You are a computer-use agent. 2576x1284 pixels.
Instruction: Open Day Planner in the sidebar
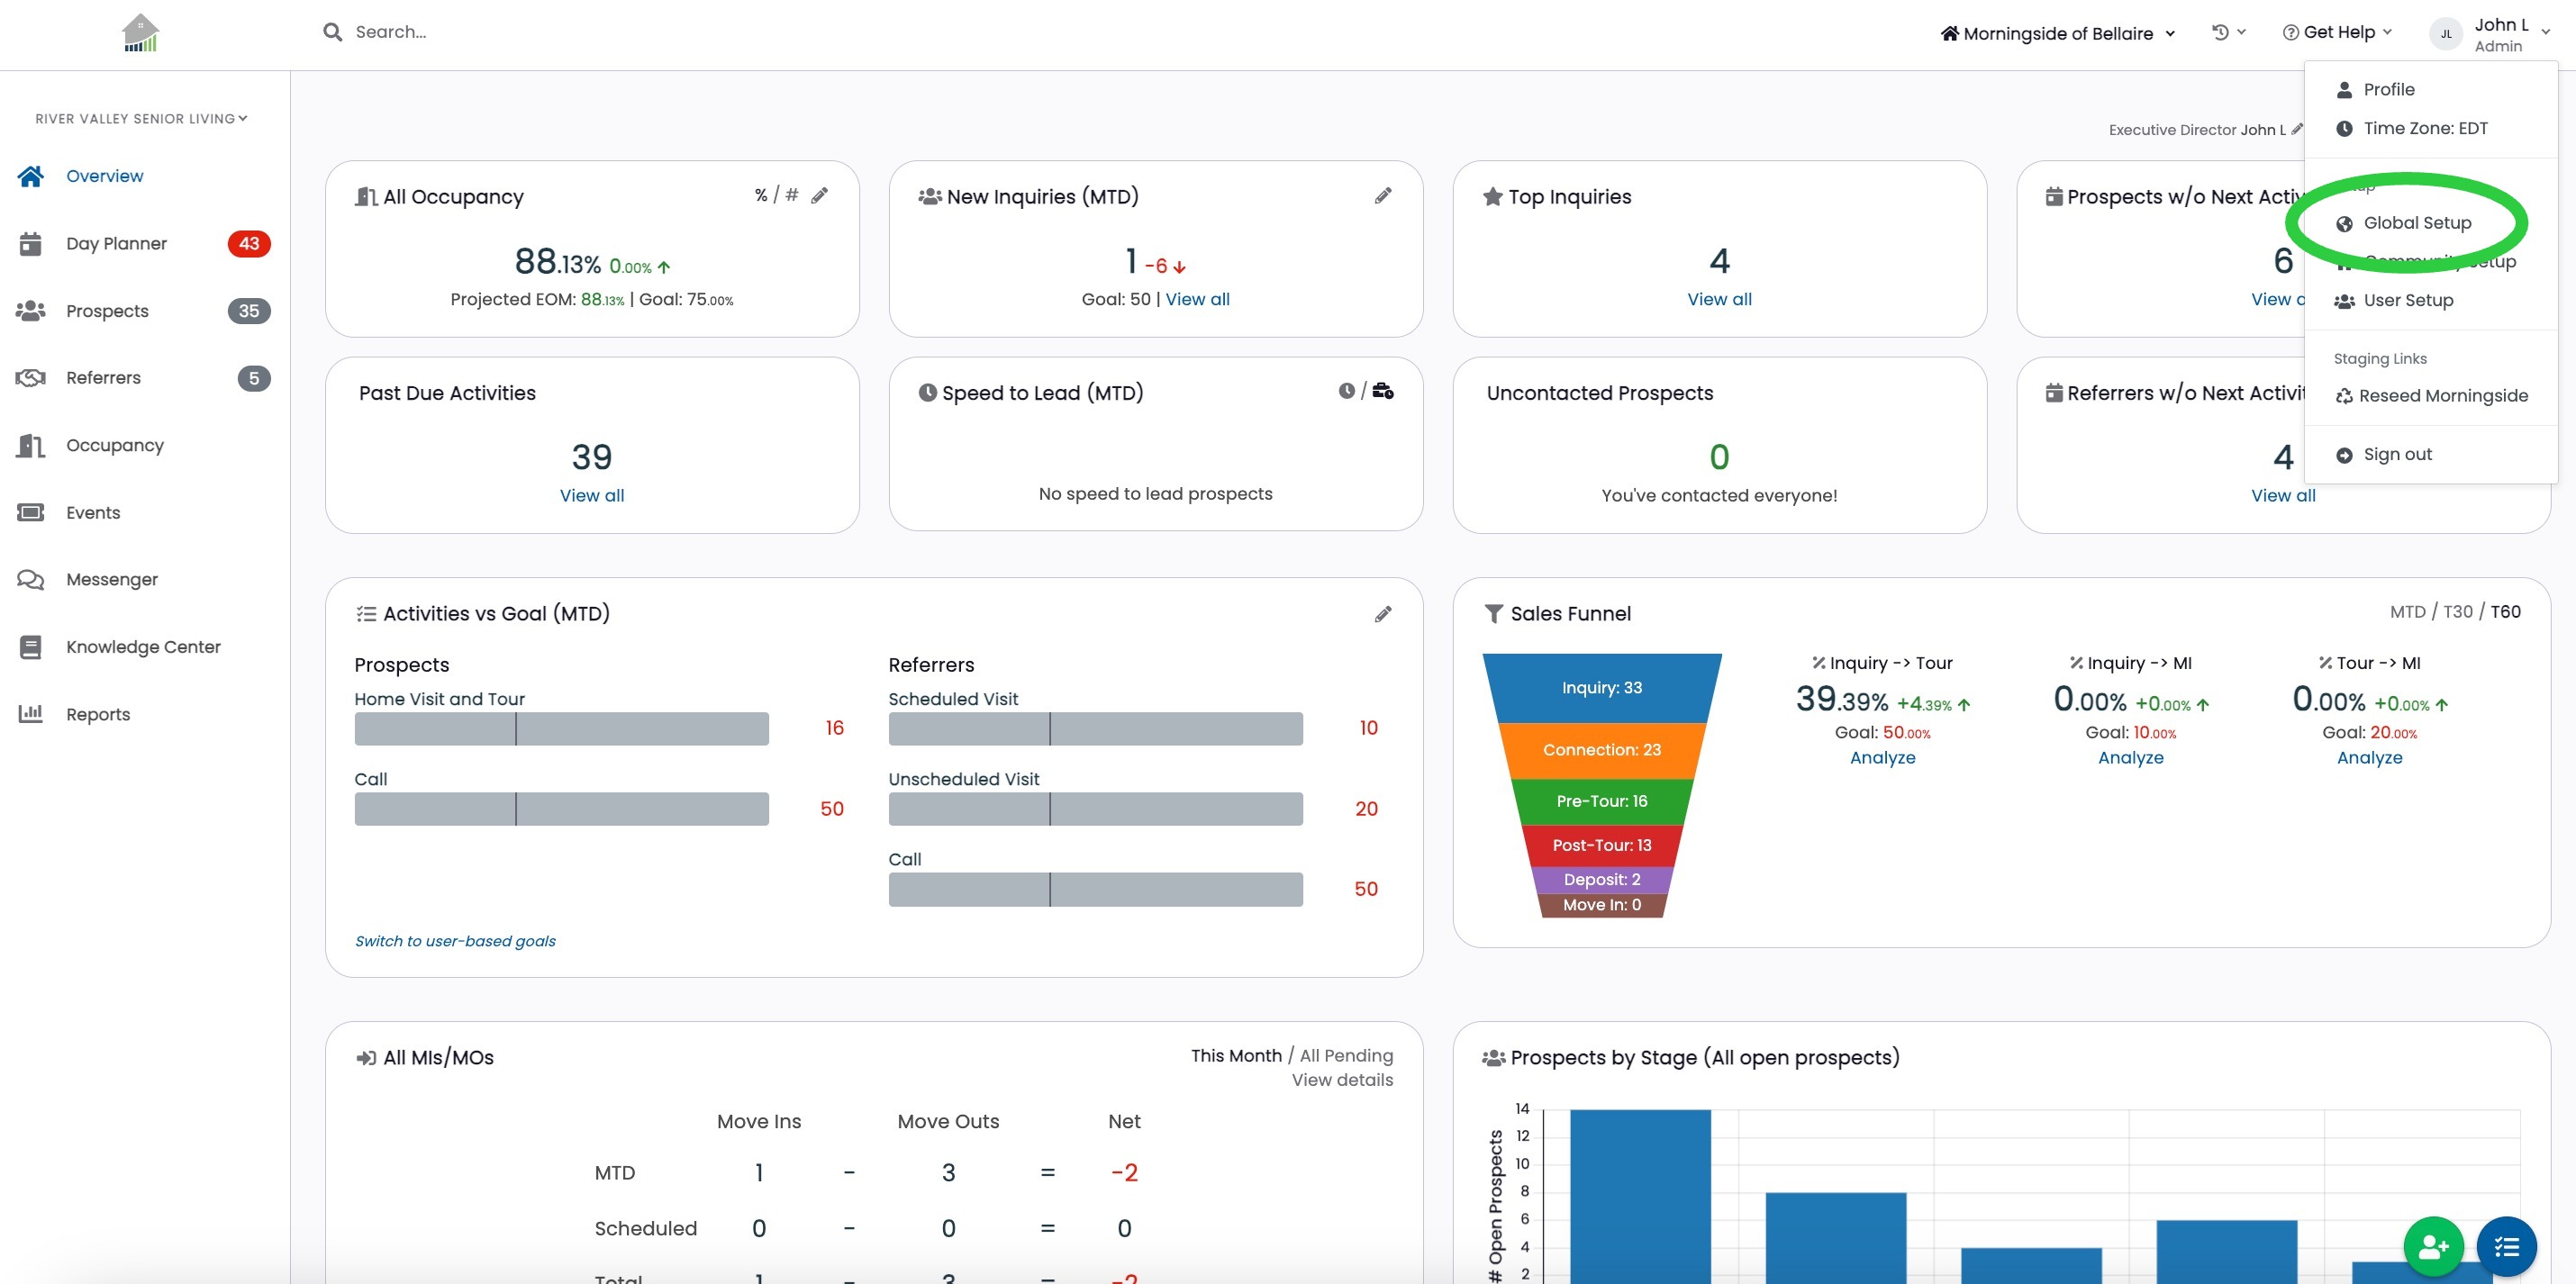tap(116, 243)
